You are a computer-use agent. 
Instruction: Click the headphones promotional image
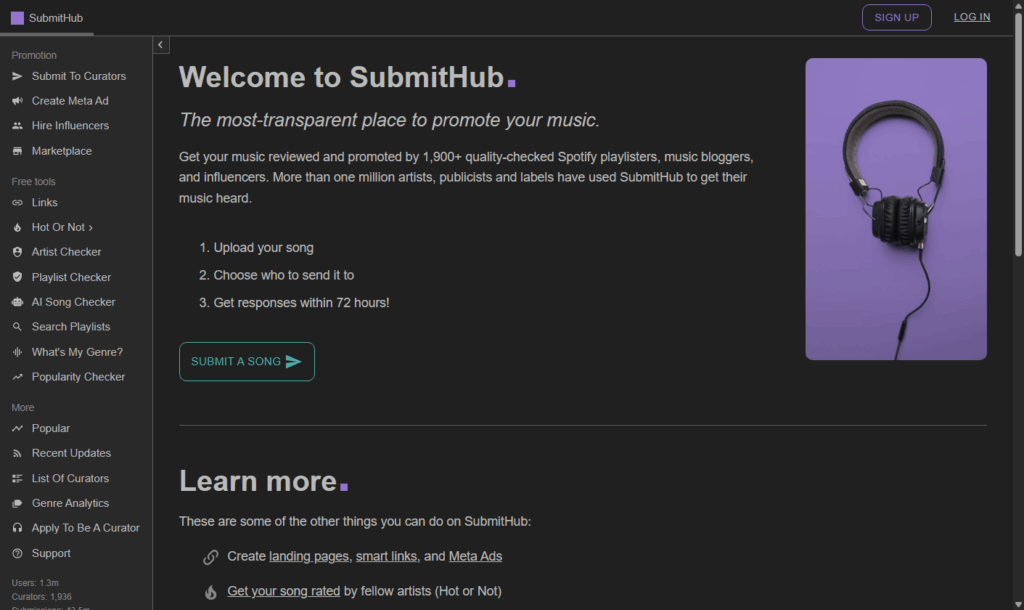coord(896,209)
